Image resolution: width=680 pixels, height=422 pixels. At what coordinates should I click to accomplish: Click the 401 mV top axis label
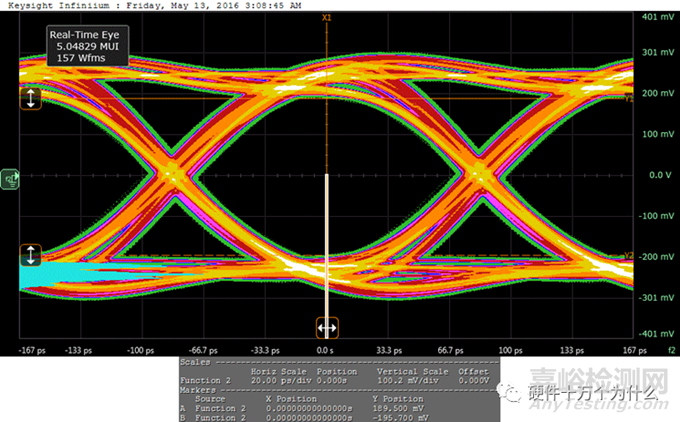point(656,18)
